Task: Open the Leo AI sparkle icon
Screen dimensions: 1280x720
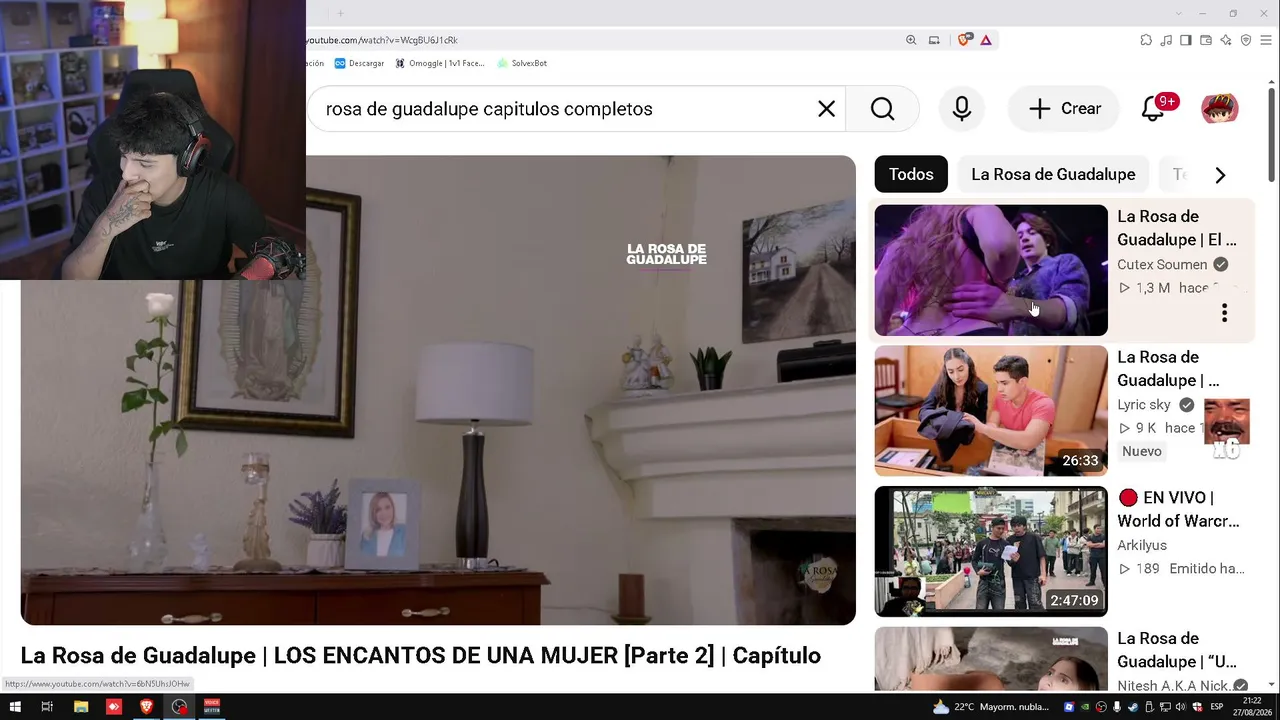Action: tap(1226, 40)
